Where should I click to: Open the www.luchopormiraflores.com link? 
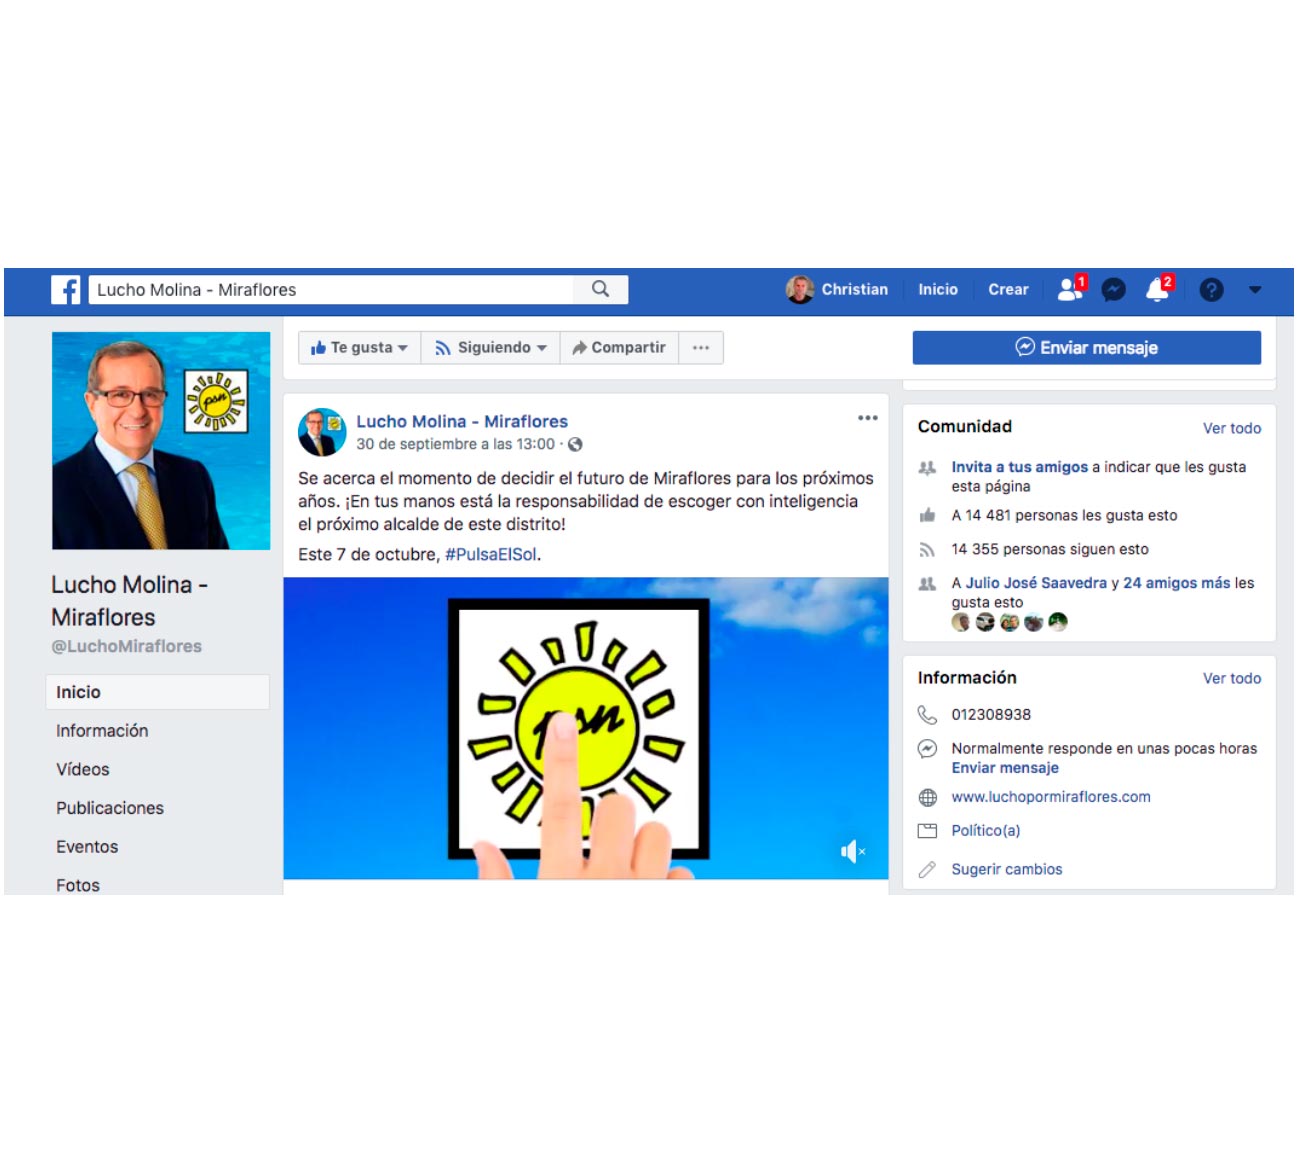(1050, 797)
